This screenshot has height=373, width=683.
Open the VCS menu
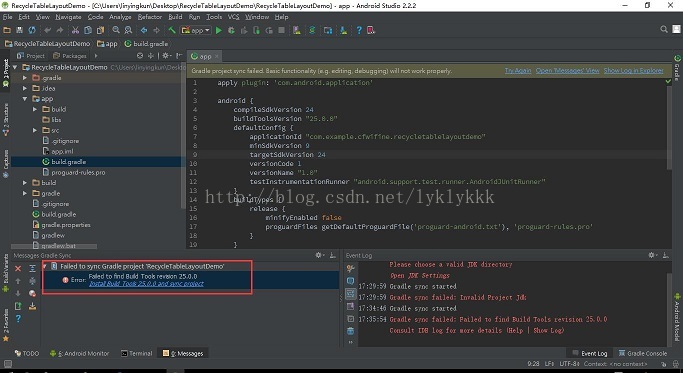233,17
